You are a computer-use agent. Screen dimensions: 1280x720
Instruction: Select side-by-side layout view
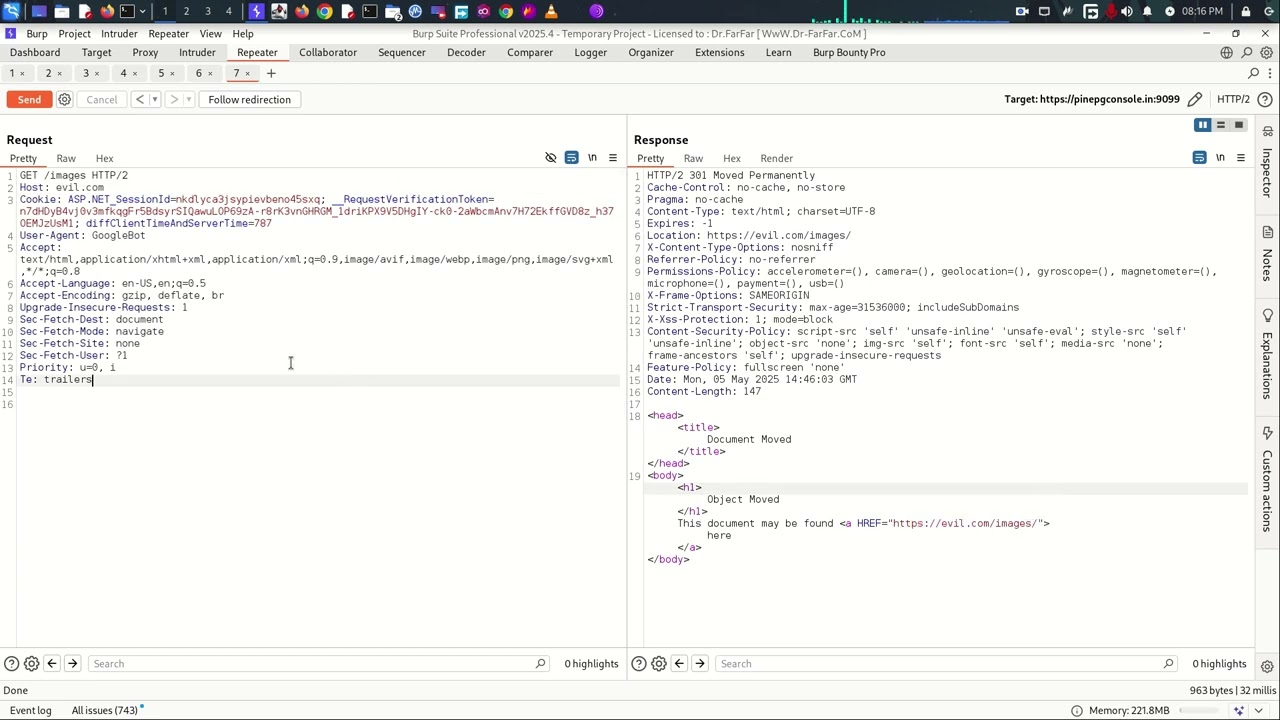1203,125
